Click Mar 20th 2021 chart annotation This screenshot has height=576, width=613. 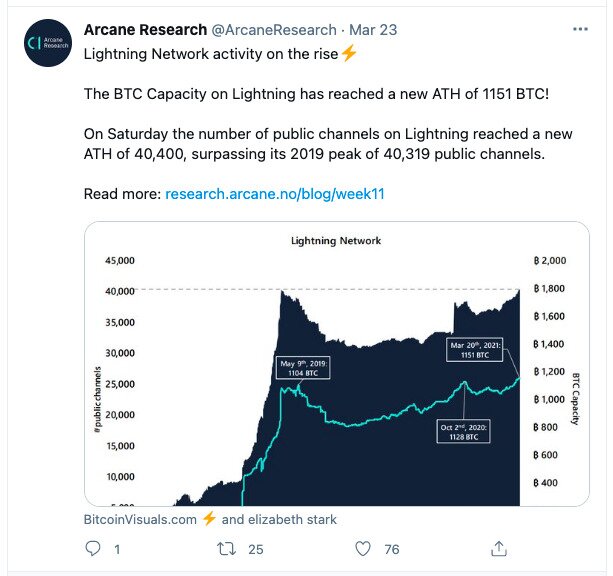pos(474,350)
